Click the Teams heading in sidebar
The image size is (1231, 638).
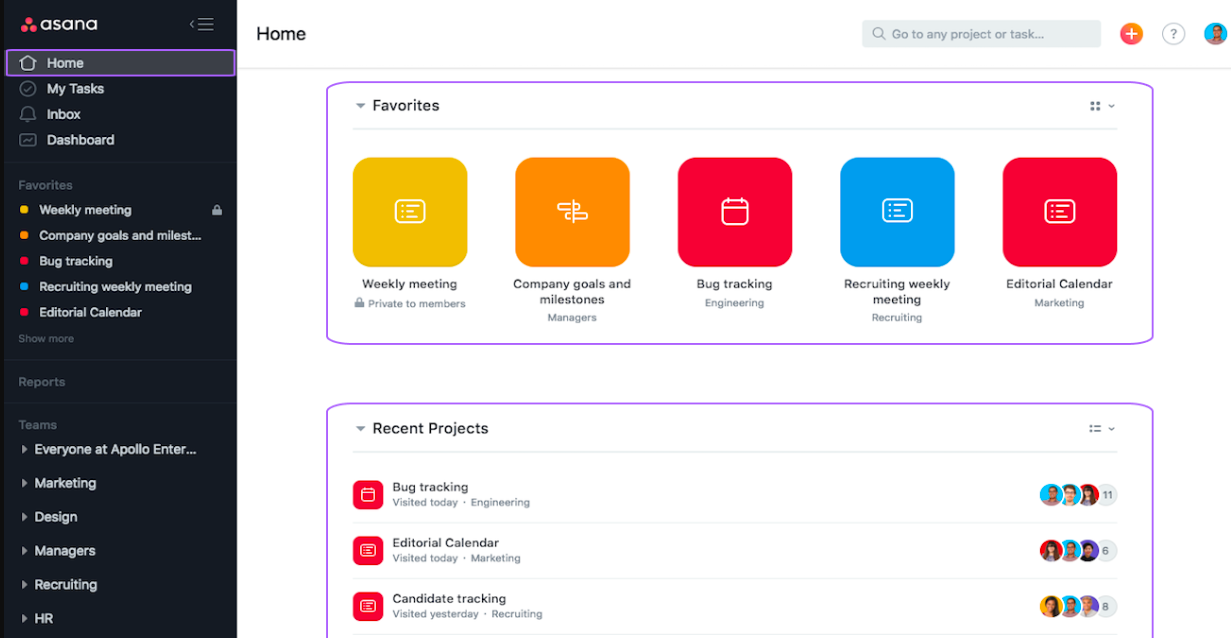click(x=38, y=425)
